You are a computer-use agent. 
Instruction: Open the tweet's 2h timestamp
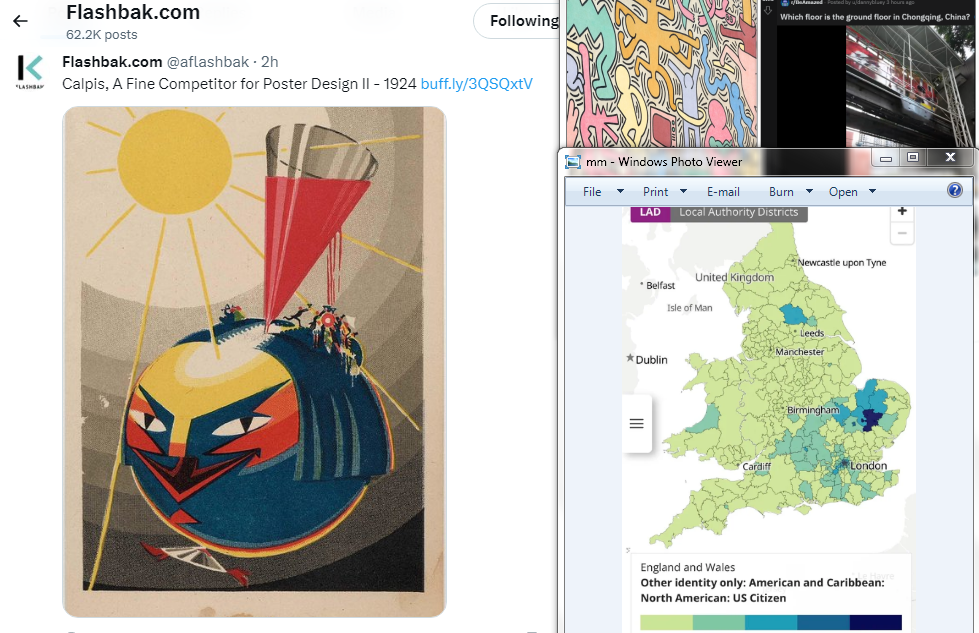coord(270,62)
